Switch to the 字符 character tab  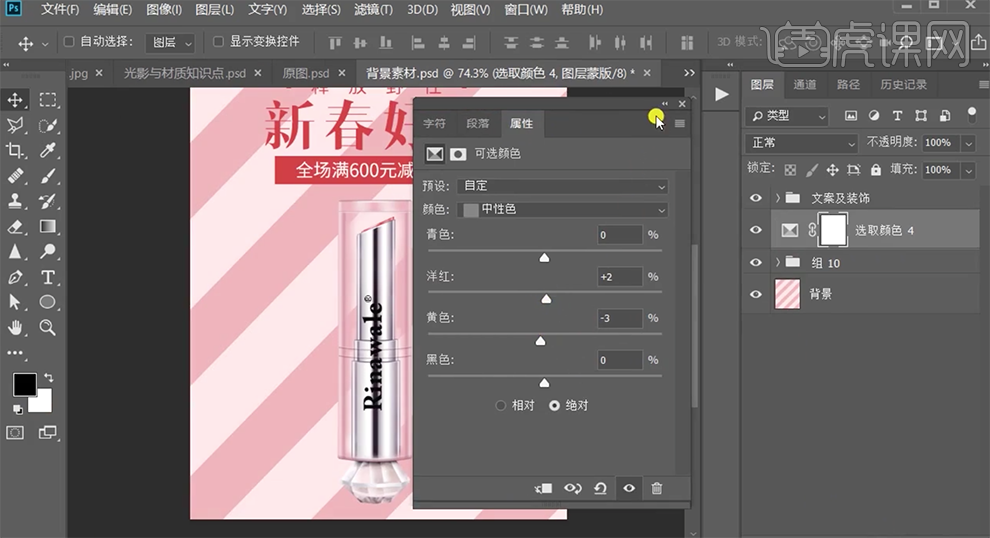coord(434,124)
